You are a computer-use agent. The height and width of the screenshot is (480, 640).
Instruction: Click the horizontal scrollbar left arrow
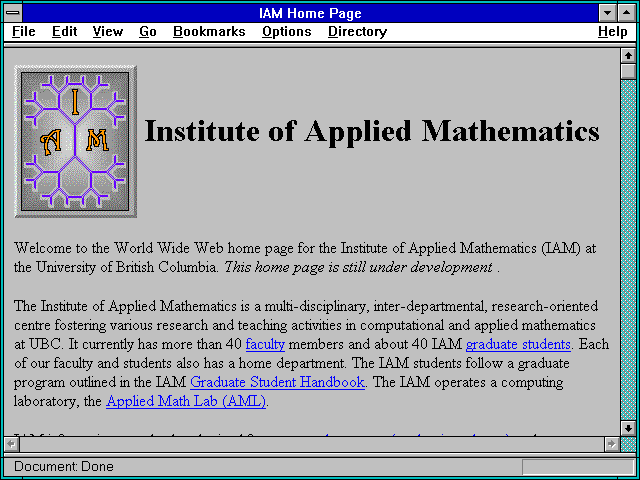click(11, 444)
